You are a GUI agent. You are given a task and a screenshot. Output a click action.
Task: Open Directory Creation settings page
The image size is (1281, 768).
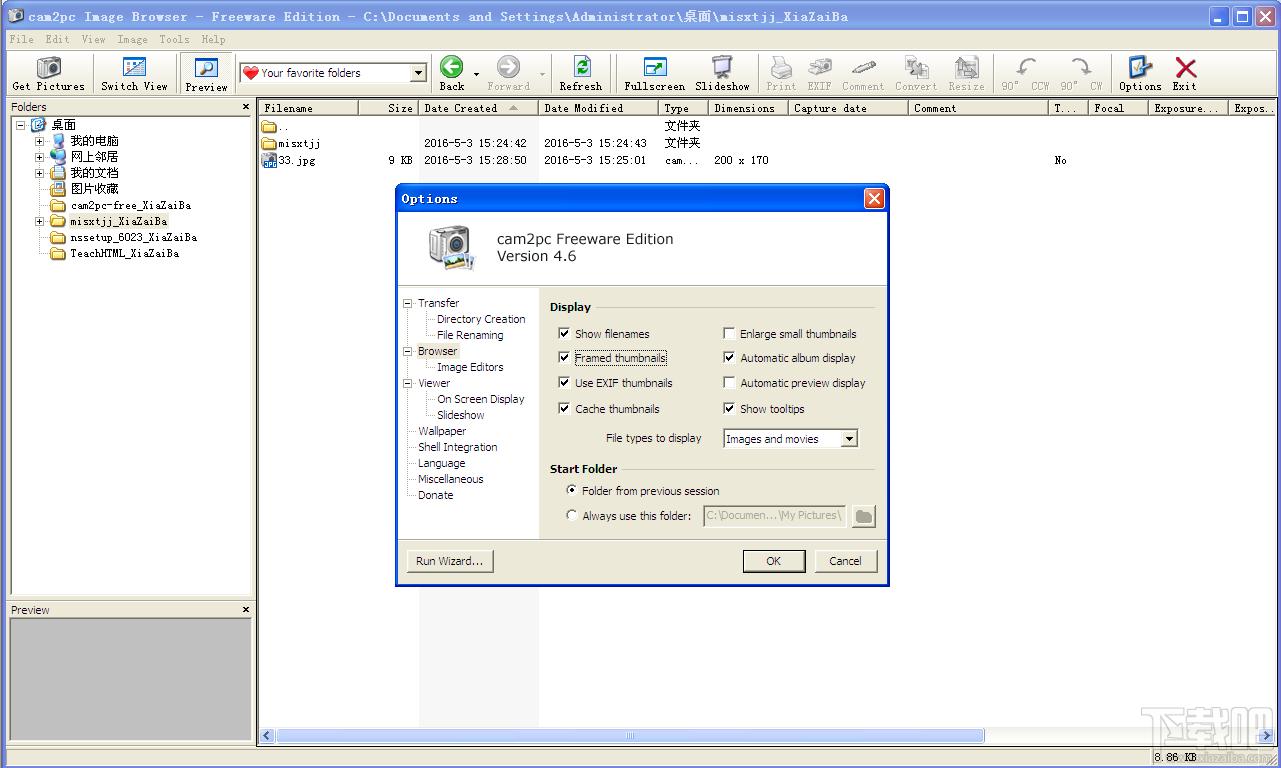tap(481, 319)
